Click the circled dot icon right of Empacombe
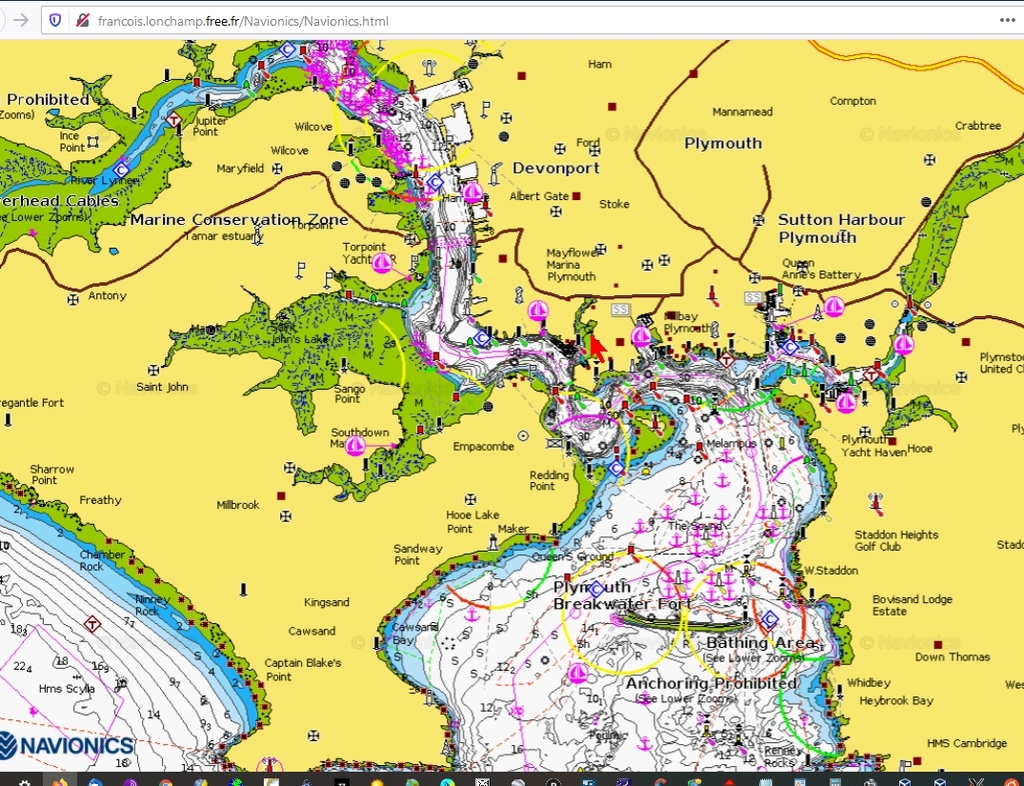Viewport: 1024px width, 786px height. (x=522, y=435)
